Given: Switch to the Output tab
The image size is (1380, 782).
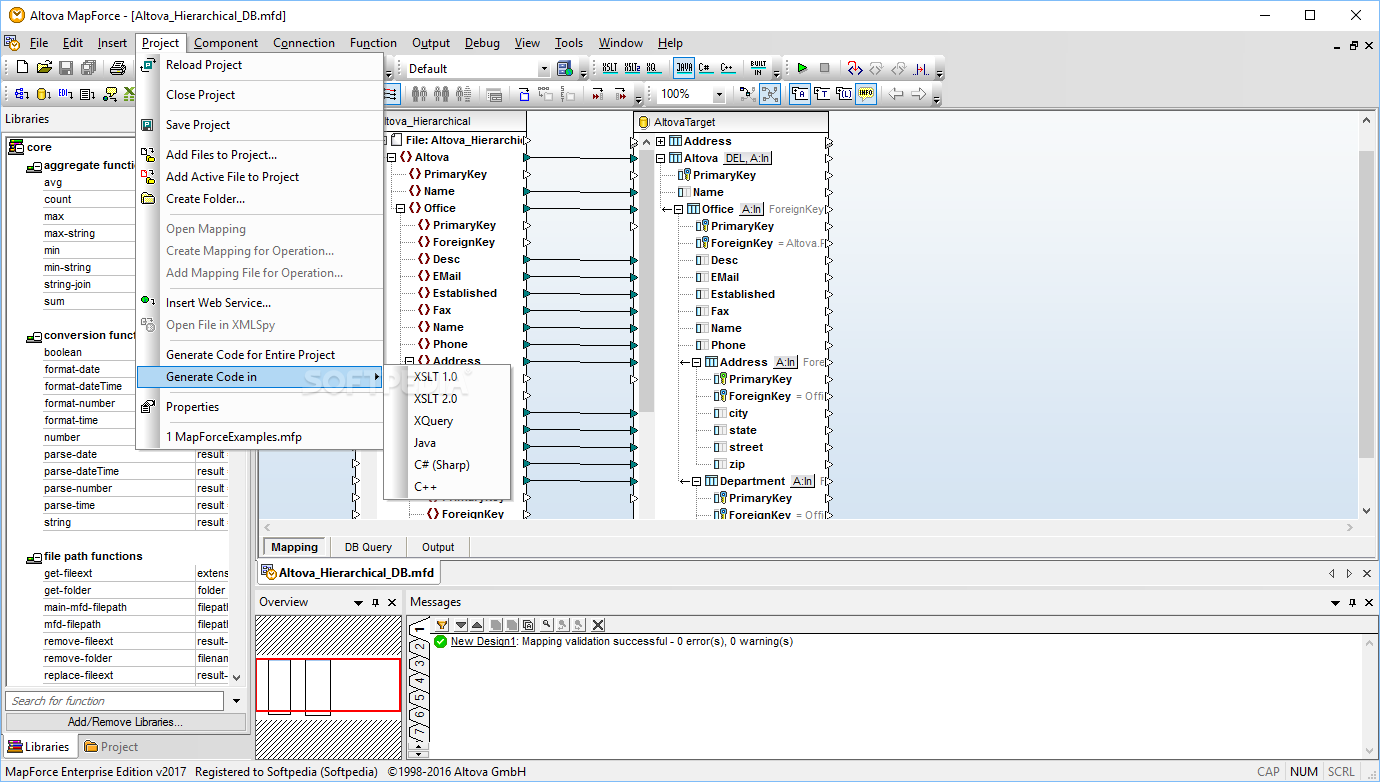Looking at the screenshot, I should pos(438,547).
